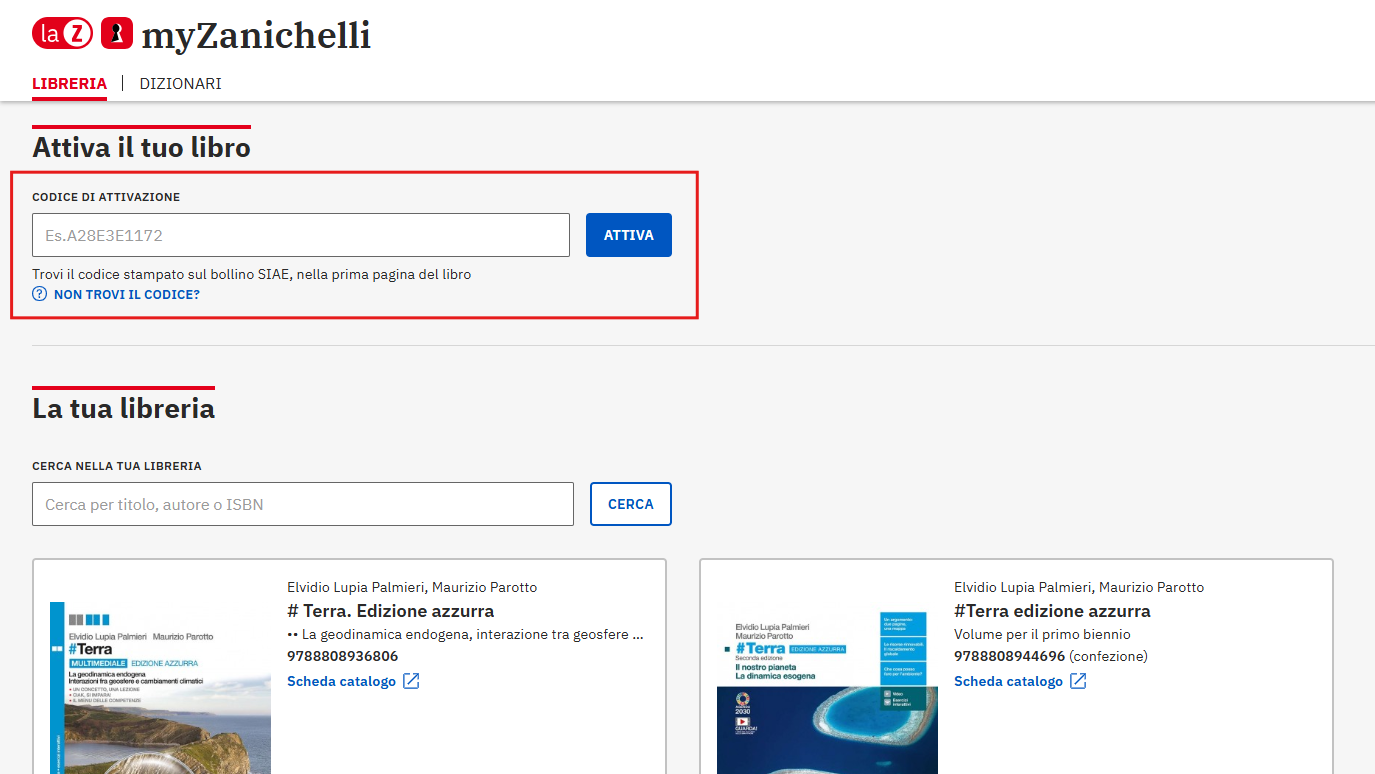This screenshot has width=1375, height=774.
Task: Click the red 'la Z' logo icon
Action: (62, 34)
